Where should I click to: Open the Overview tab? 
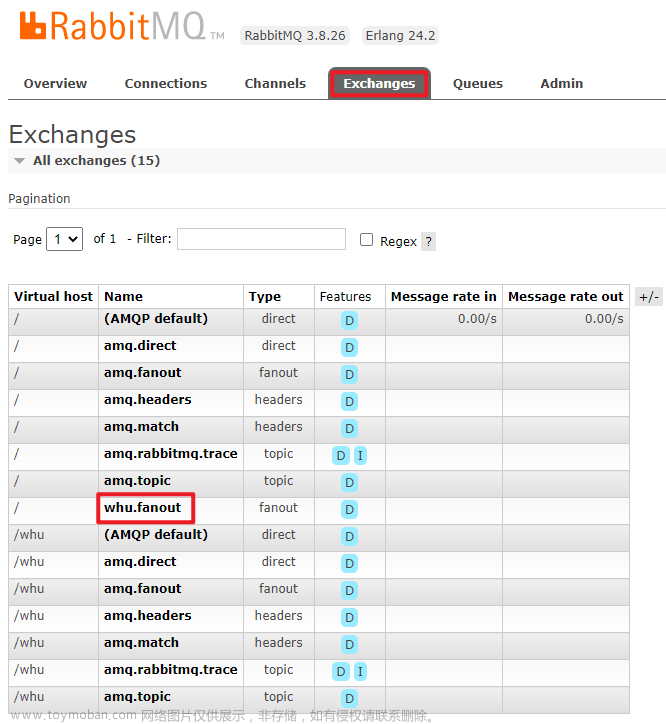pyautogui.click(x=55, y=84)
